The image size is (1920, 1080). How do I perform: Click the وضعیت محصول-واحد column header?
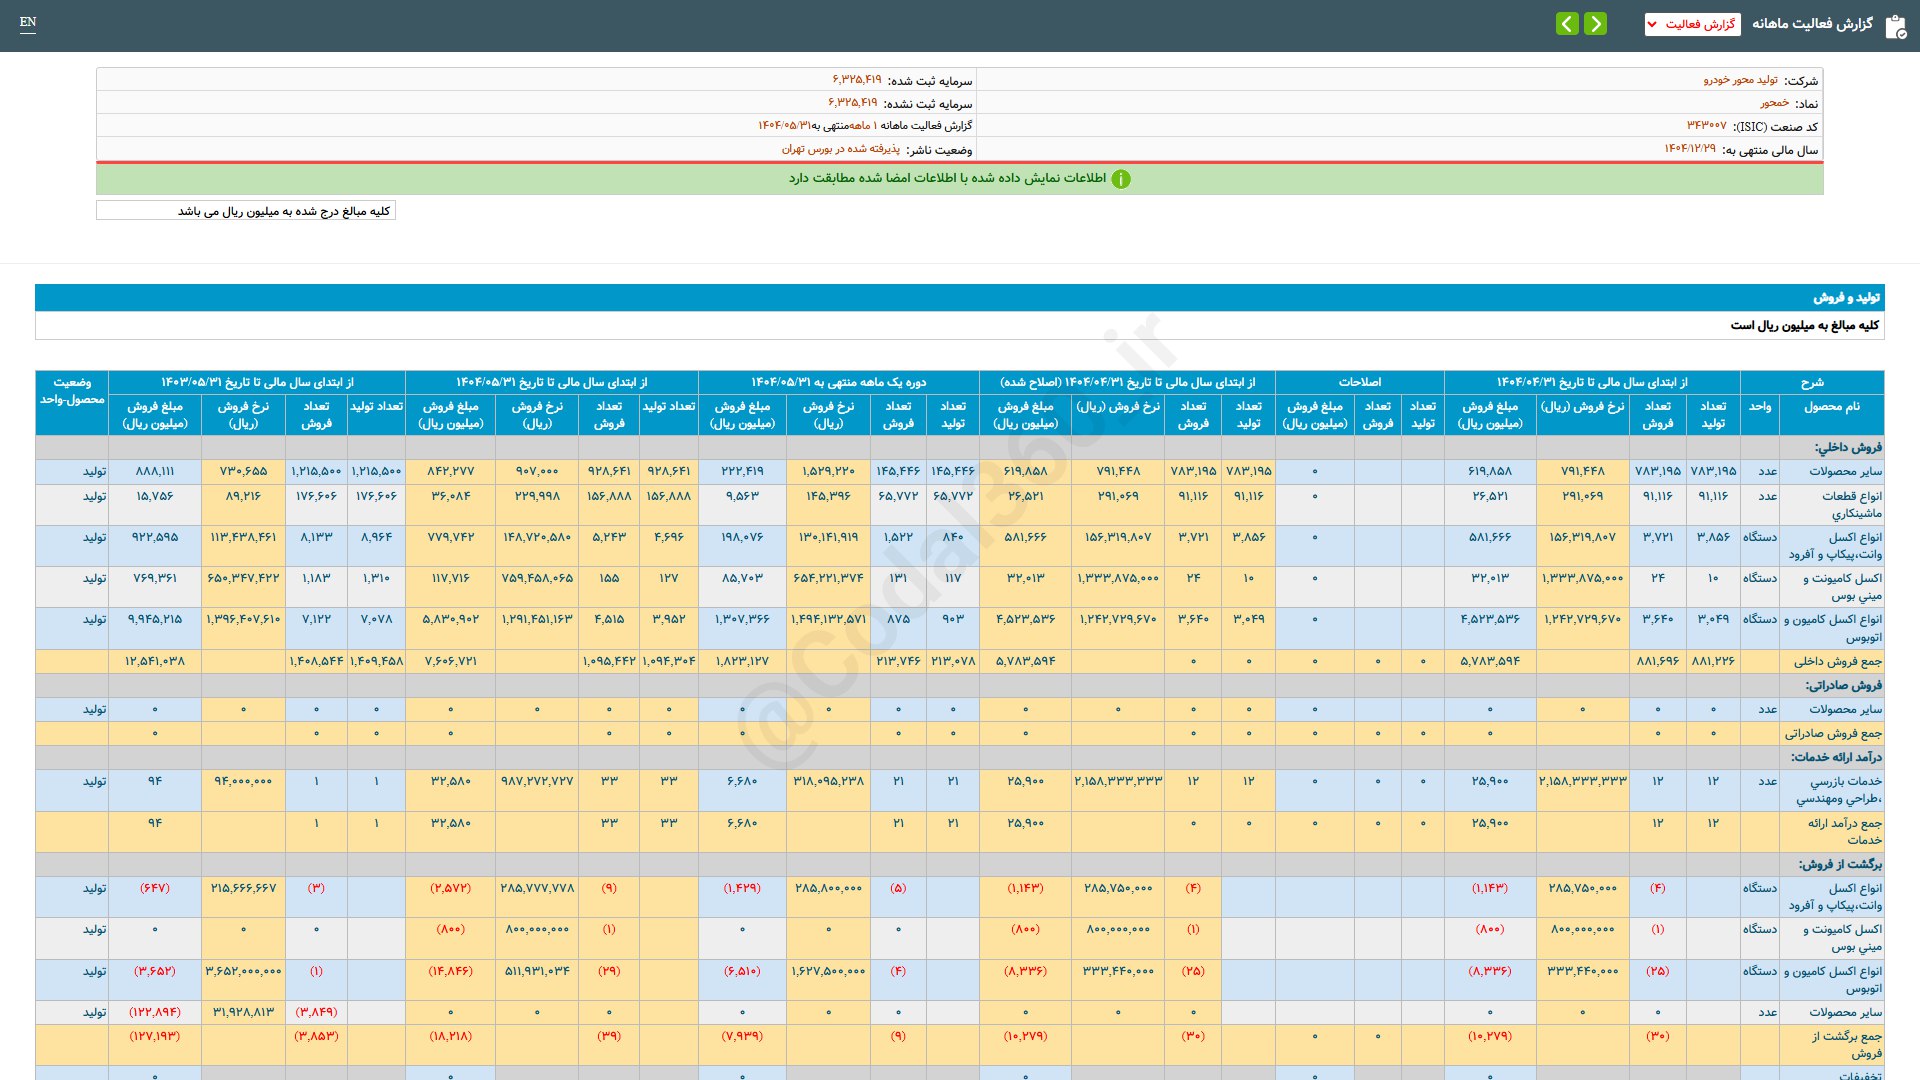[x=72, y=391]
